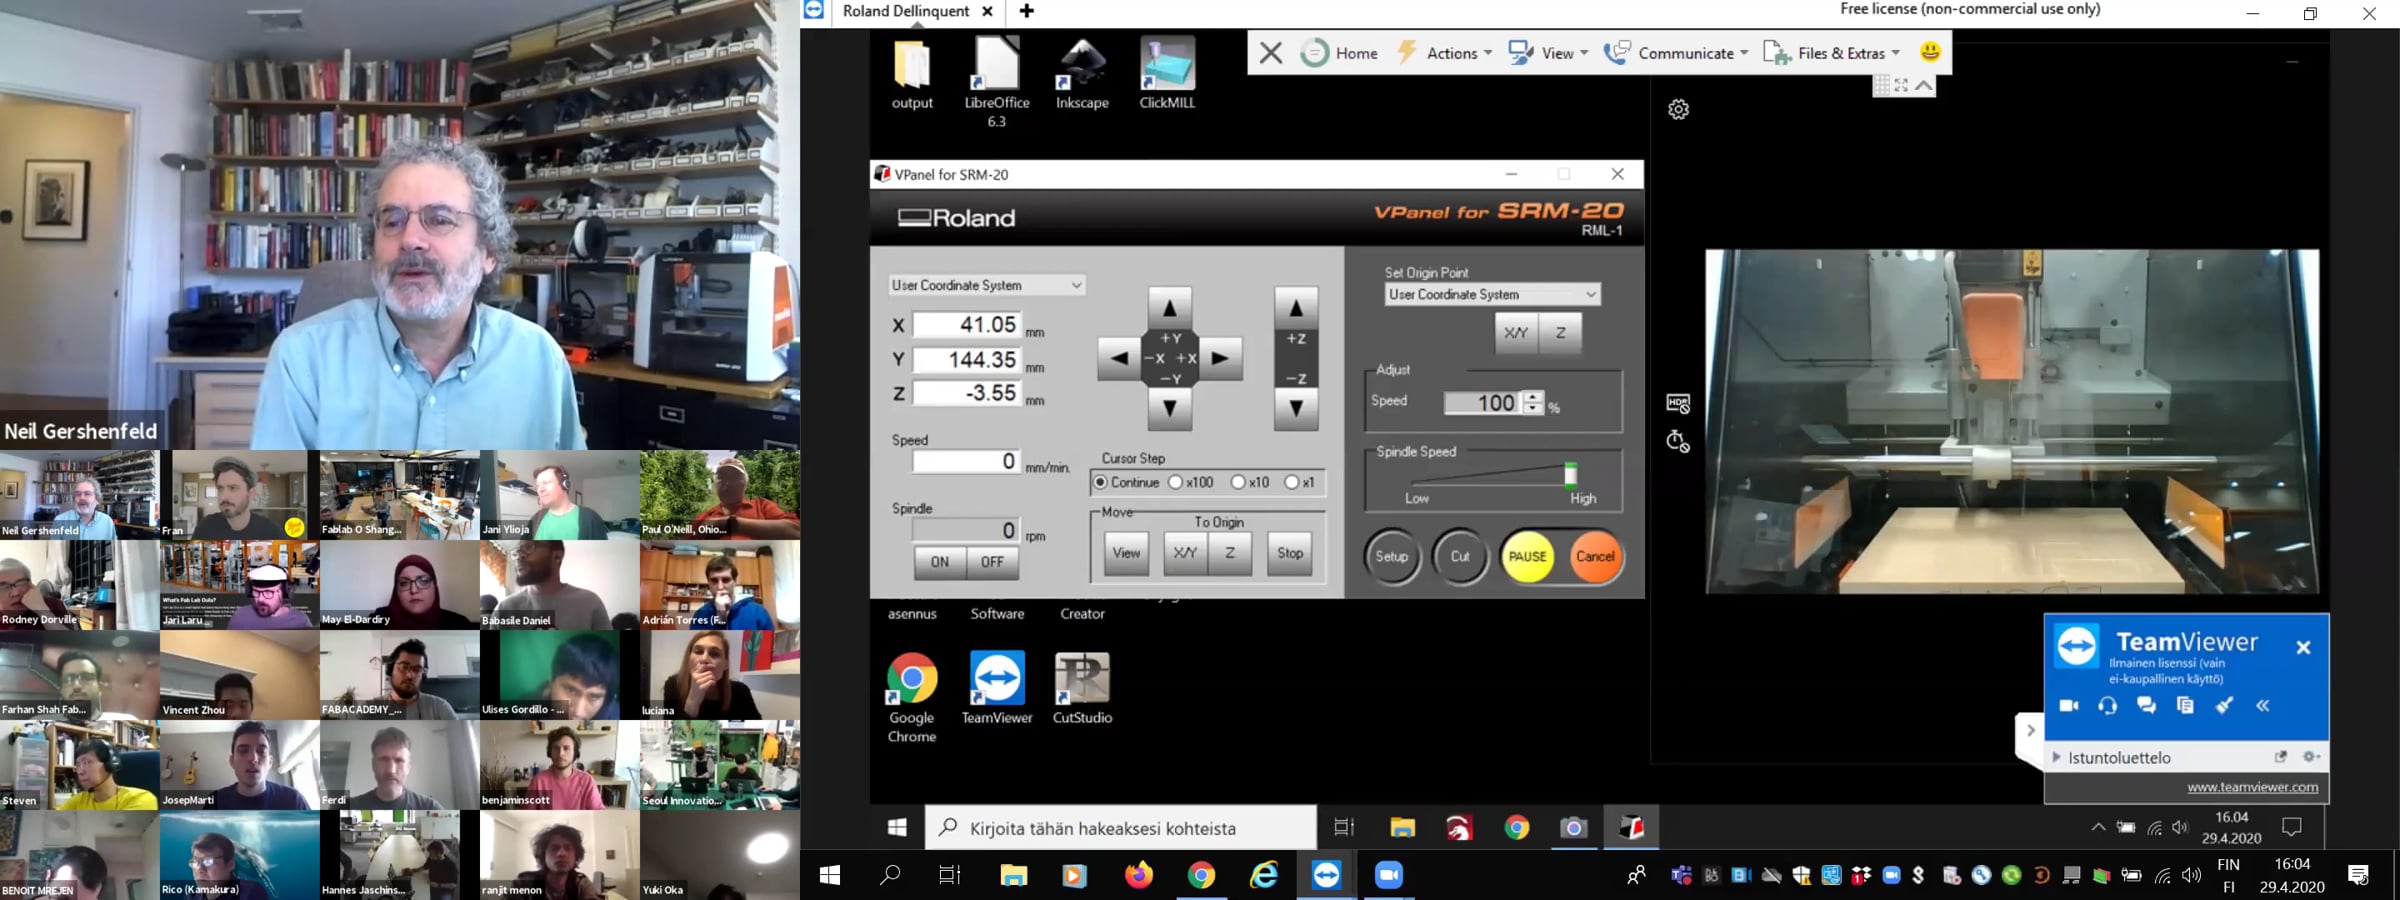The width and height of the screenshot is (2400, 900).
Task: Select the Continue cursor step option
Action: [x=1126, y=482]
